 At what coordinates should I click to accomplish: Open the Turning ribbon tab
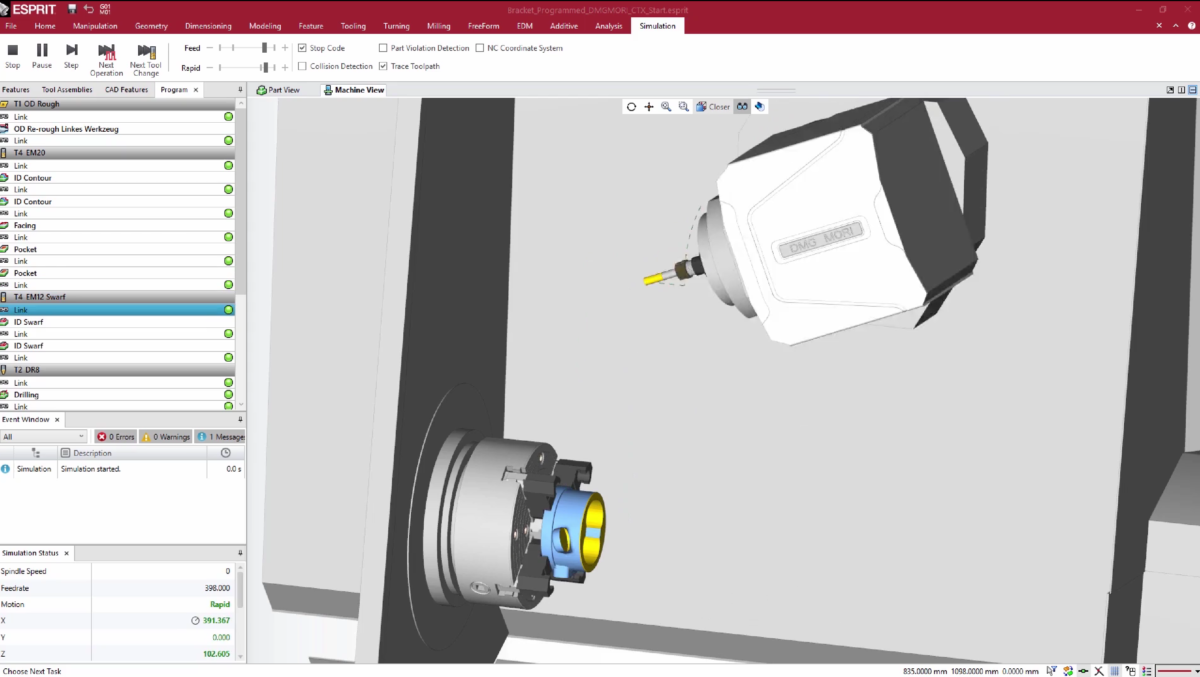tap(396, 26)
